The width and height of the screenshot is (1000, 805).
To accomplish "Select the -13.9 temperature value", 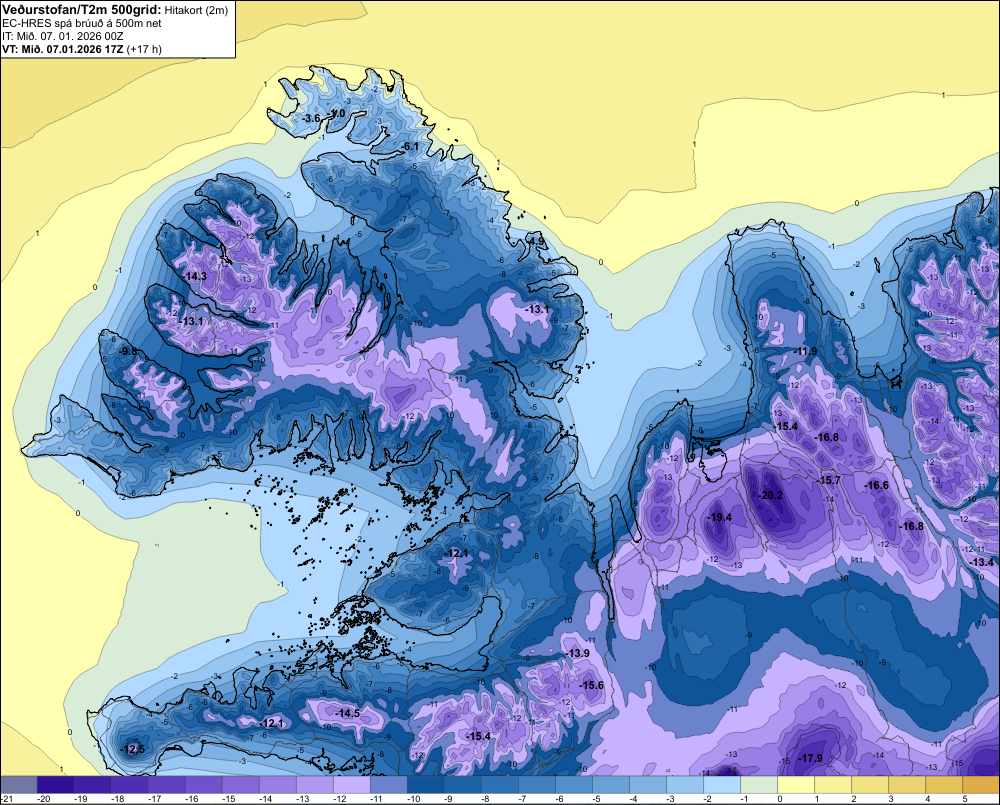I will (578, 653).
